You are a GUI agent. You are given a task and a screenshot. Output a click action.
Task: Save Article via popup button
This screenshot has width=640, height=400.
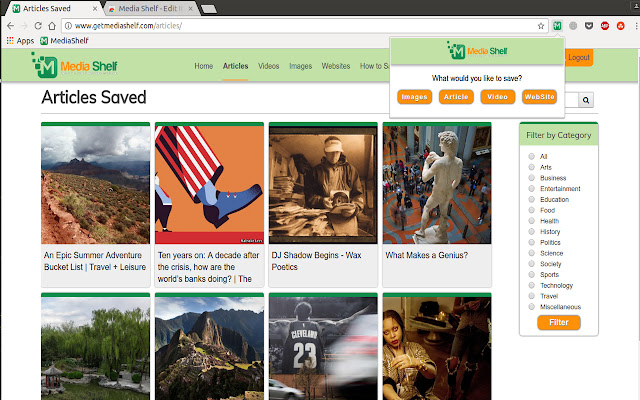[x=456, y=97]
